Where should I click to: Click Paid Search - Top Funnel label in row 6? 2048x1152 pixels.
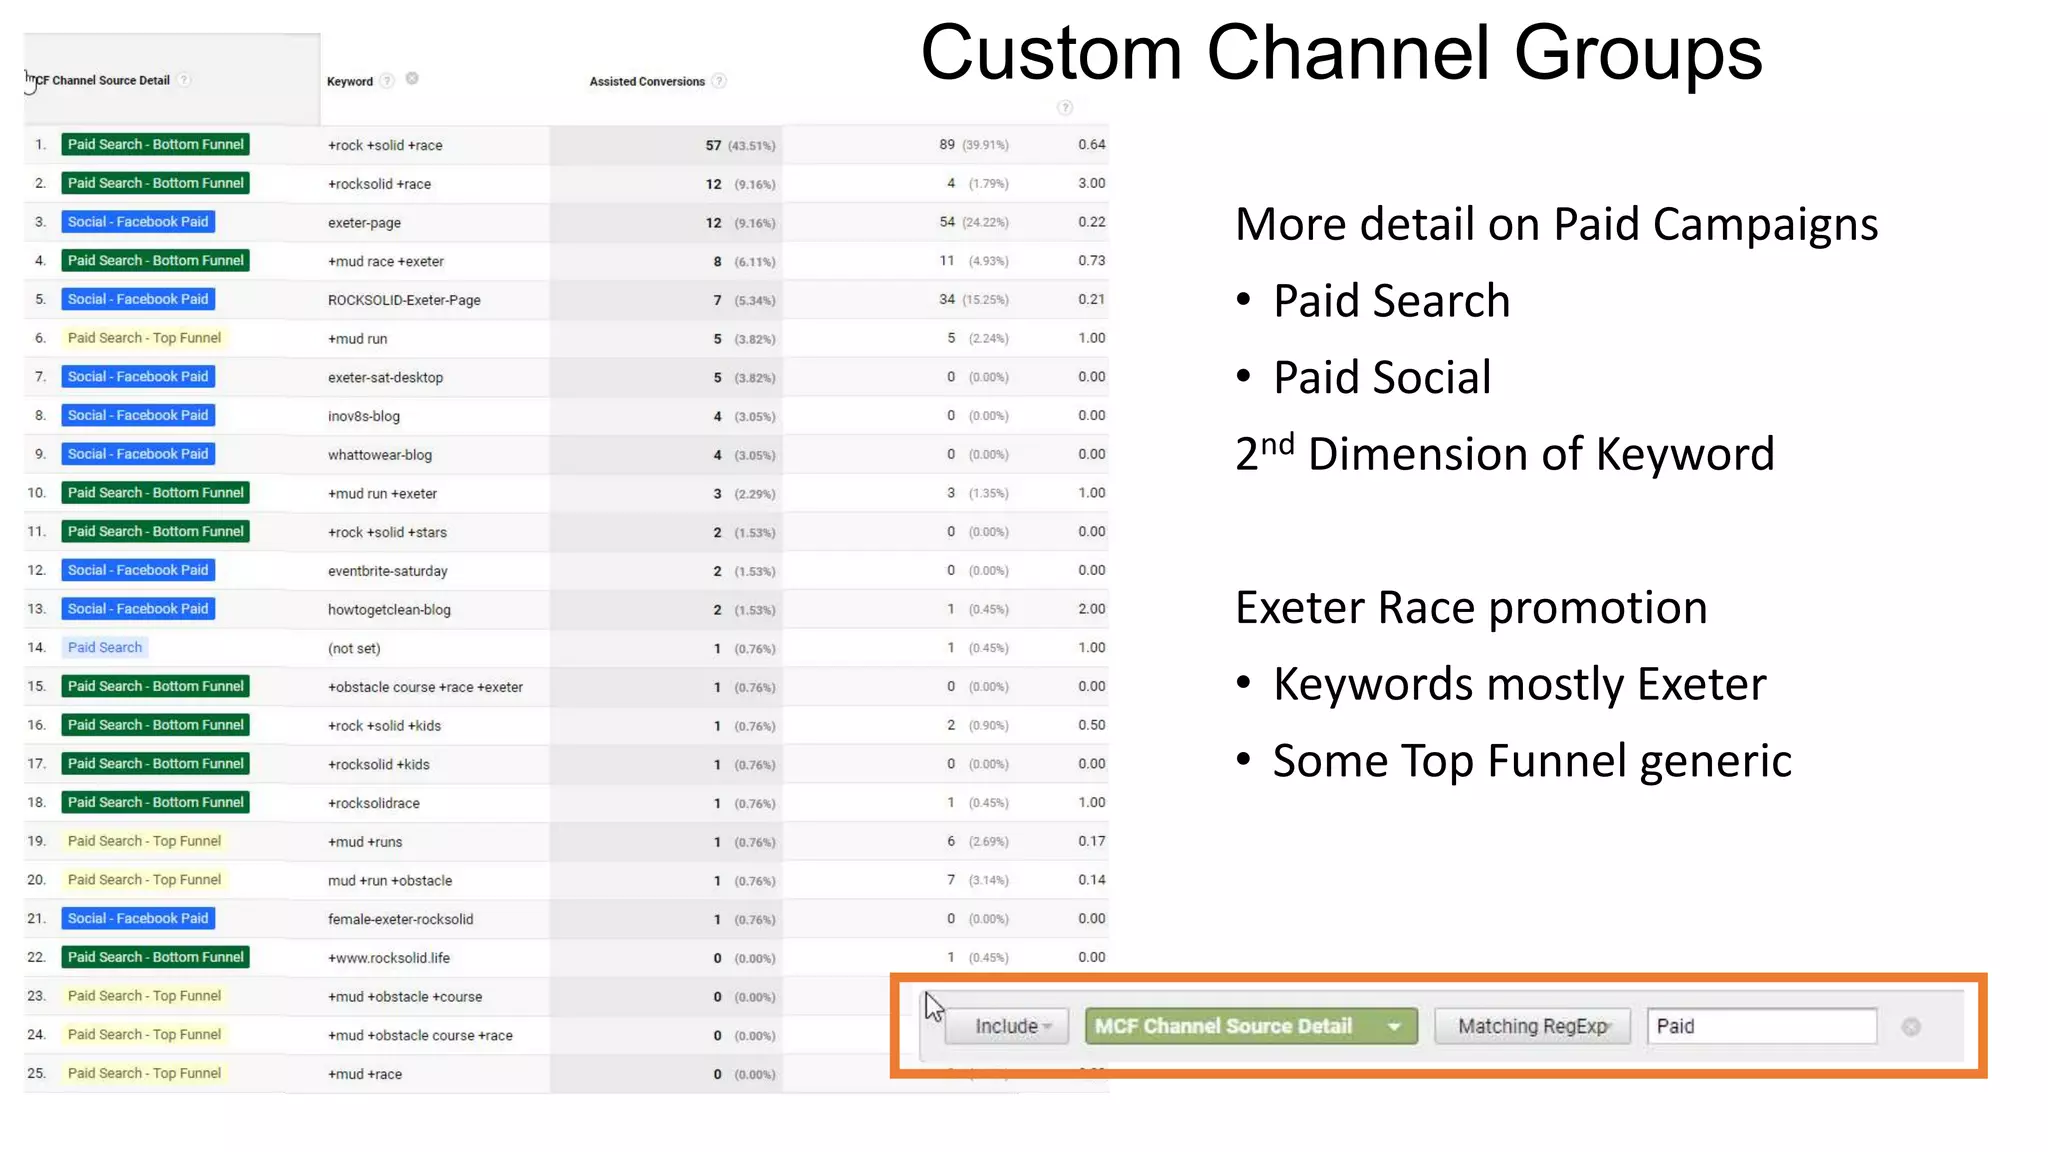point(144,338)
